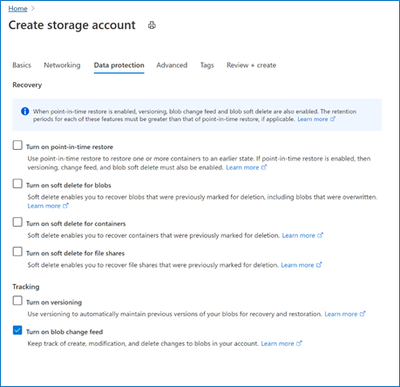Select the Tags tab
The width and height of the screenshot is (400, 387).
coord(207,65)
